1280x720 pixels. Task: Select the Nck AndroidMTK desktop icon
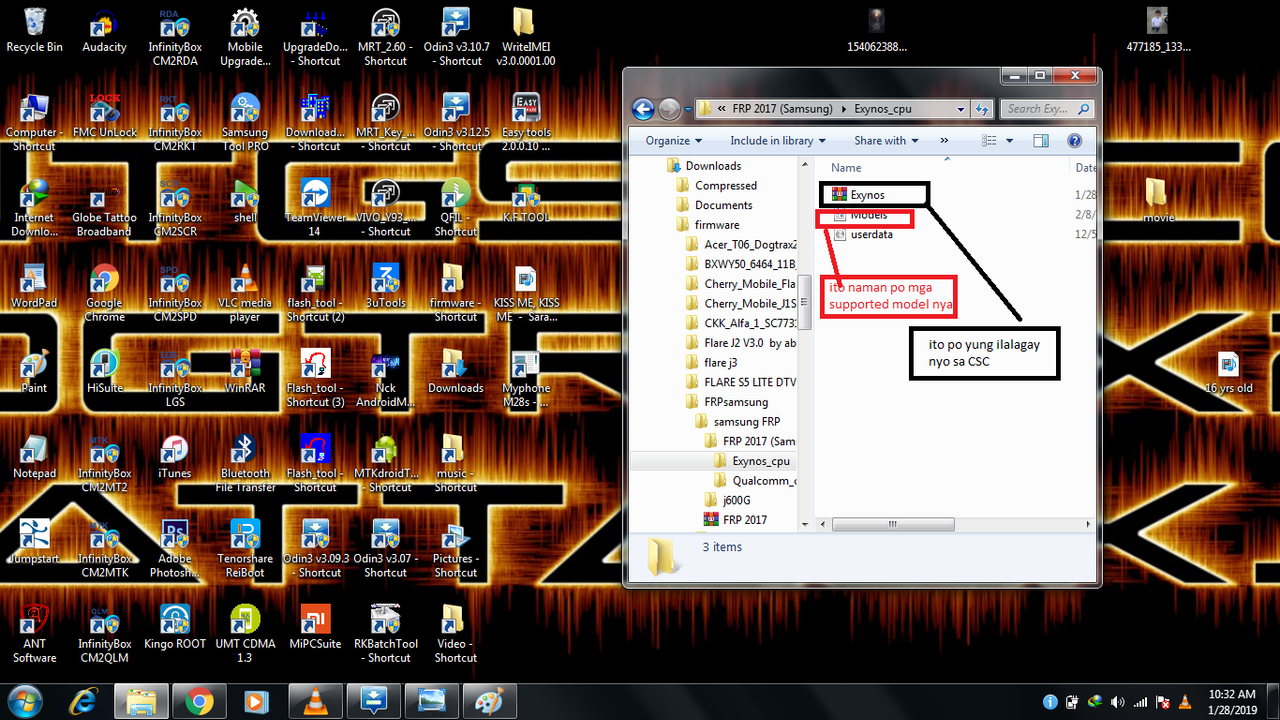[x=385, y=377]
